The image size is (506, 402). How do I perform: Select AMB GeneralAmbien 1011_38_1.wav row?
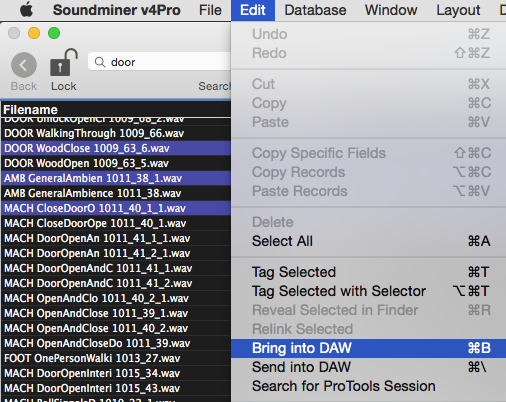click(x=115, y=178)
